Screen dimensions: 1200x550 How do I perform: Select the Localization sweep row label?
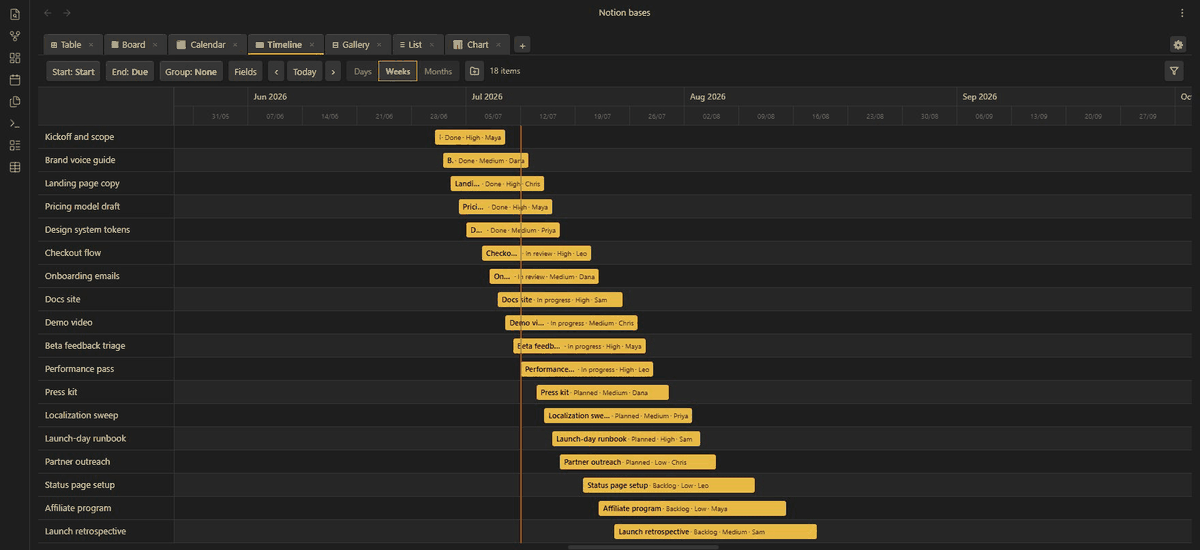81,415
